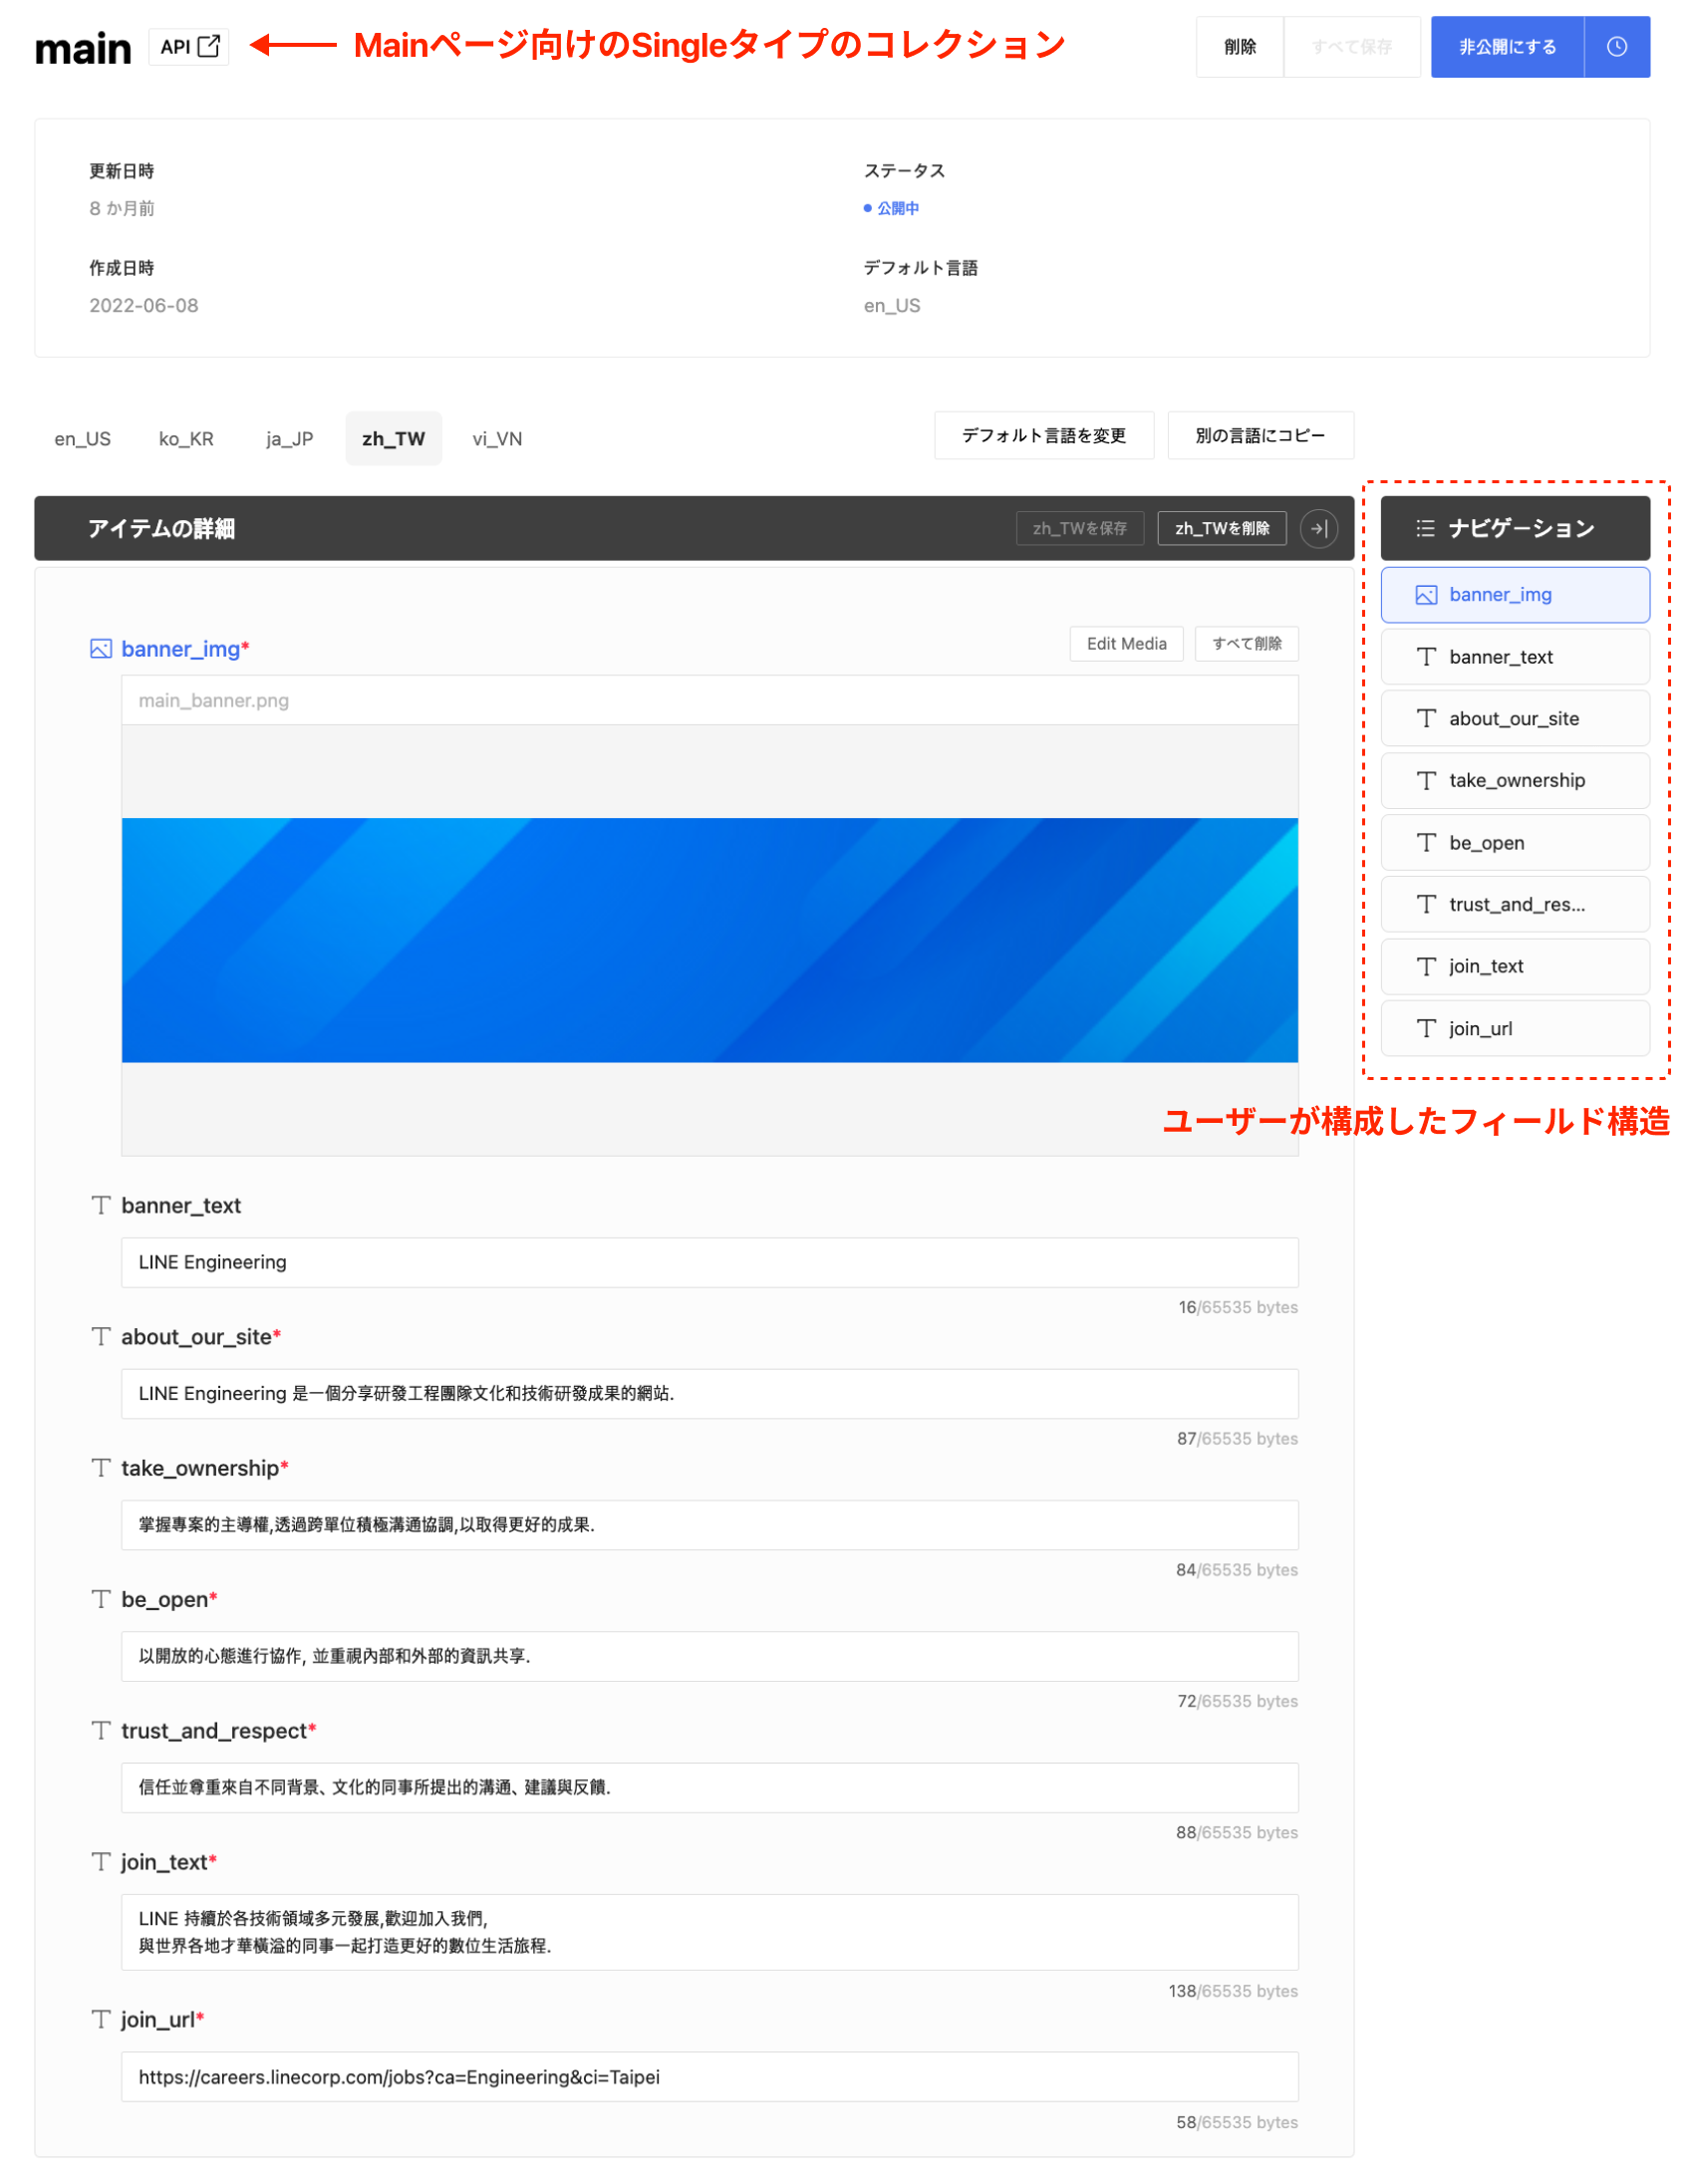
Task: Click the be_open text input
Action: click(x=710, y=1657)
